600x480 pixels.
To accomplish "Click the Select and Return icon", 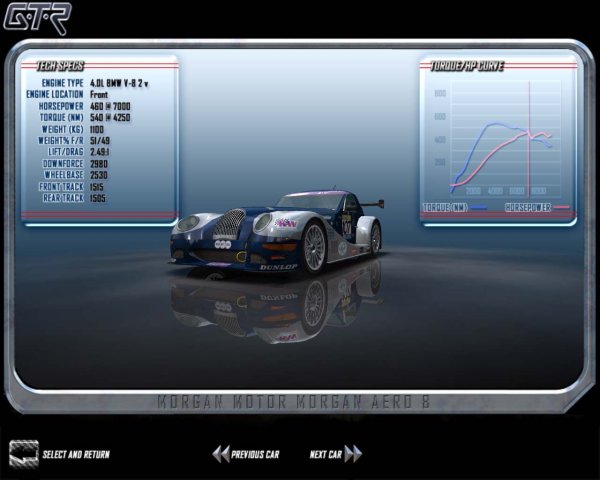I will coord(23,453).
